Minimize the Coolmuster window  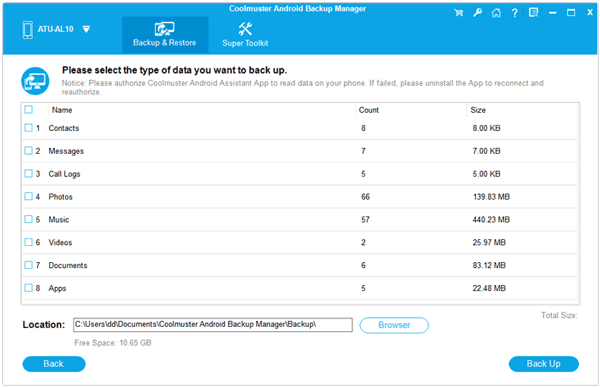(x=552, y=13)
